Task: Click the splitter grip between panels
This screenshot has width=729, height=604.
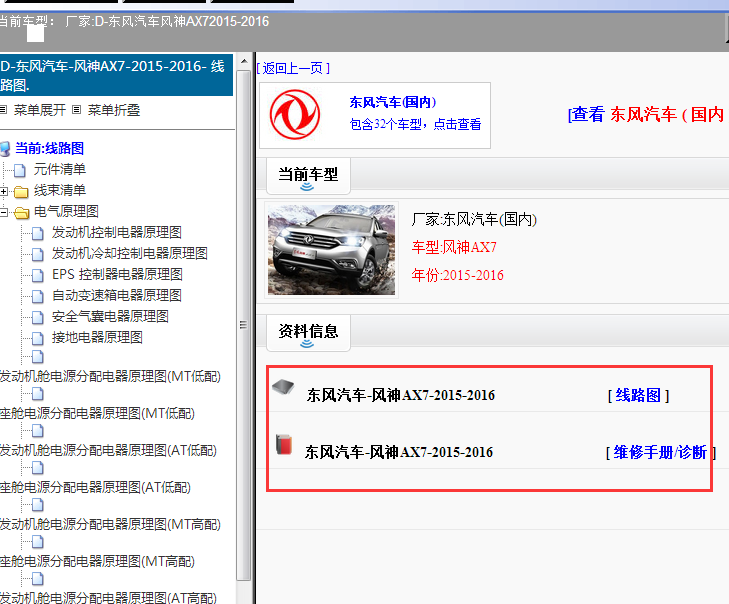Action: click(243, 325)
